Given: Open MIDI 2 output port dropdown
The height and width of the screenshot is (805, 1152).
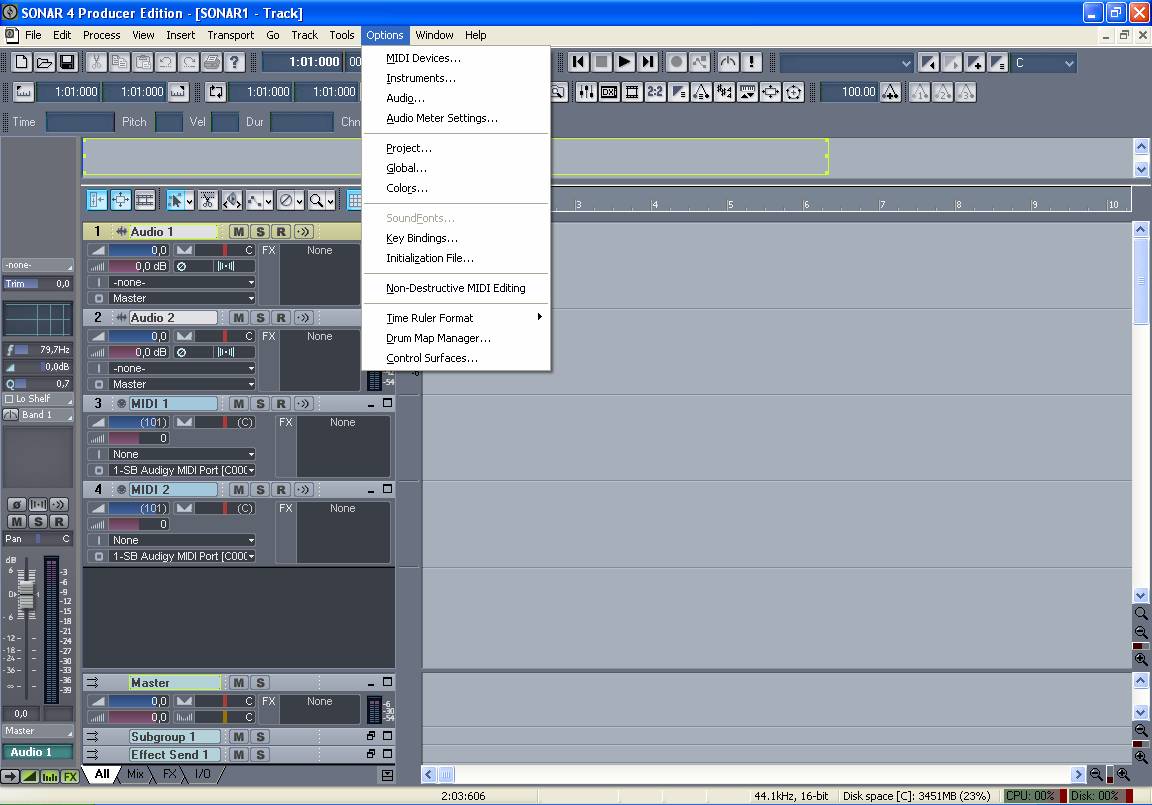Looking at the screenshot, I should [182, 557].
